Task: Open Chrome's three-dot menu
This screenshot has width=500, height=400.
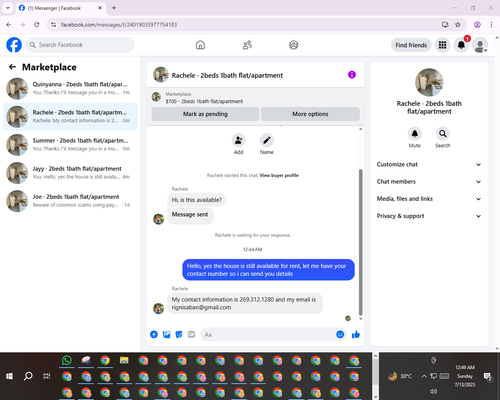Action: [x=491, y=25]
